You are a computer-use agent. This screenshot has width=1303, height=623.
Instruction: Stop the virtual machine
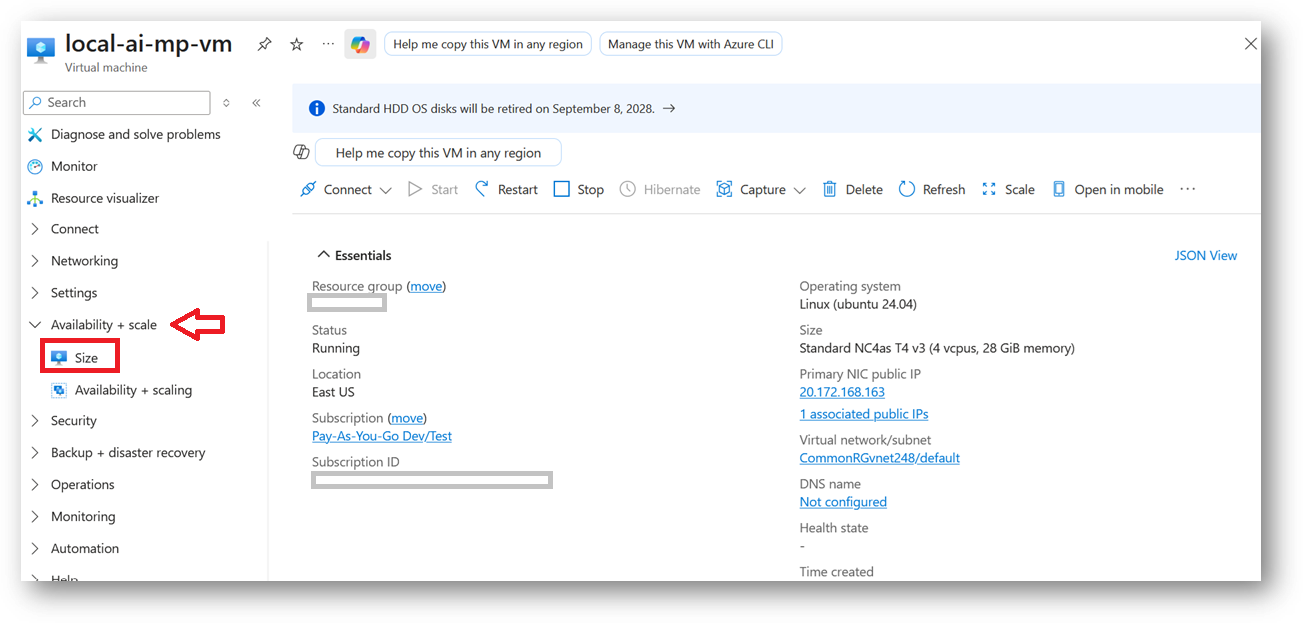point(579,189)
